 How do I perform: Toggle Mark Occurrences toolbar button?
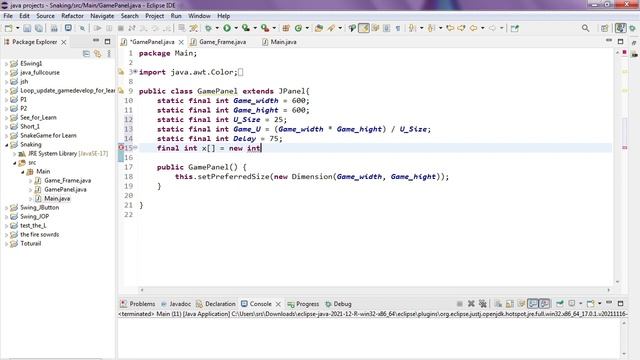[x=364, y=28]
